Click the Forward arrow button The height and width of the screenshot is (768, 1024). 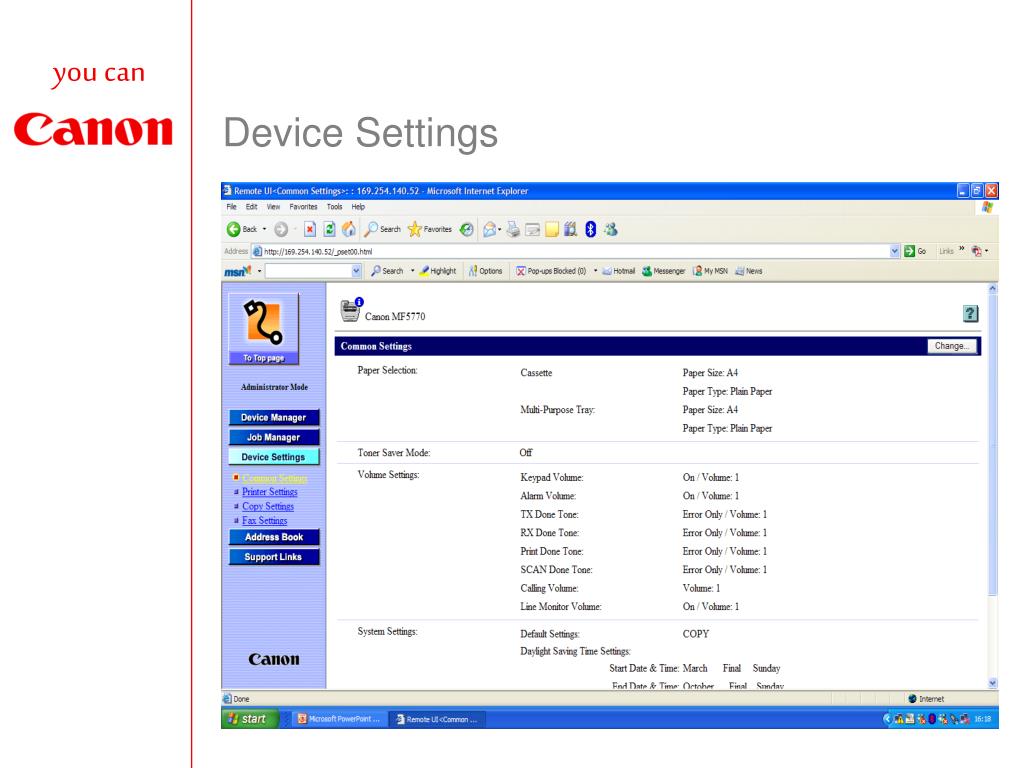(281, 229)
